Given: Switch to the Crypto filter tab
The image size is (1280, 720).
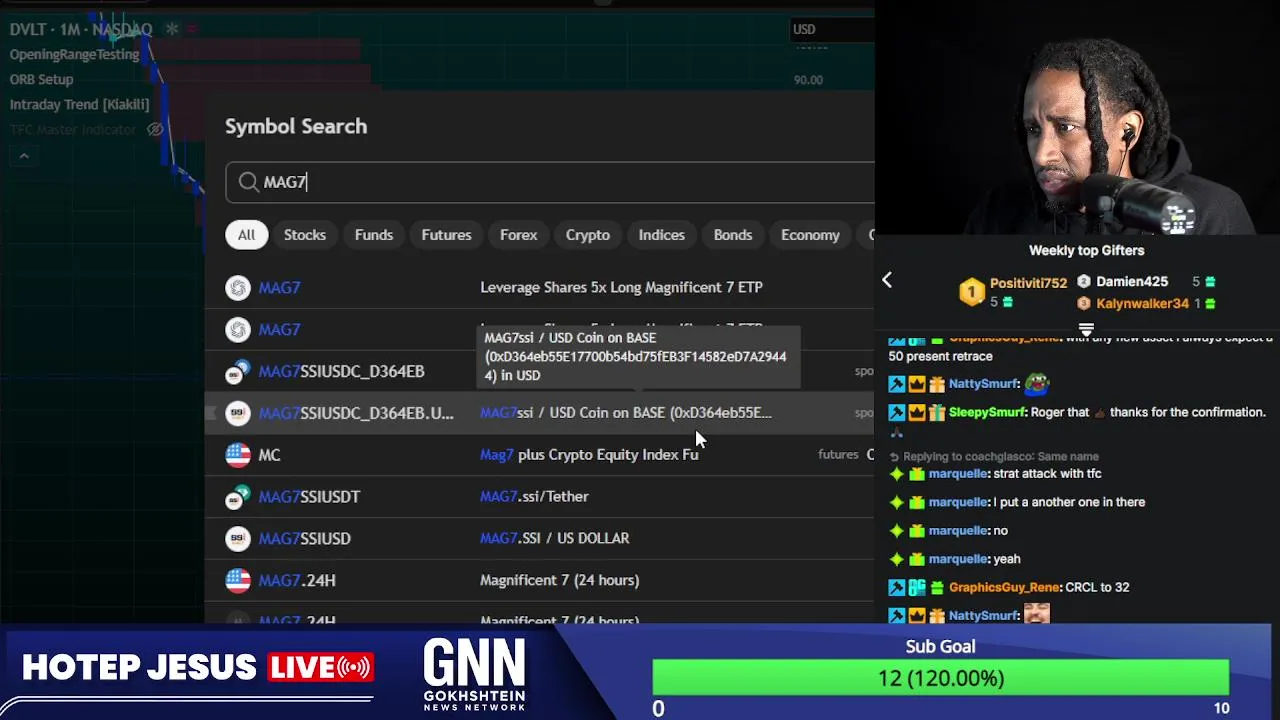Looking at the screenshot, I should (588, 235).
